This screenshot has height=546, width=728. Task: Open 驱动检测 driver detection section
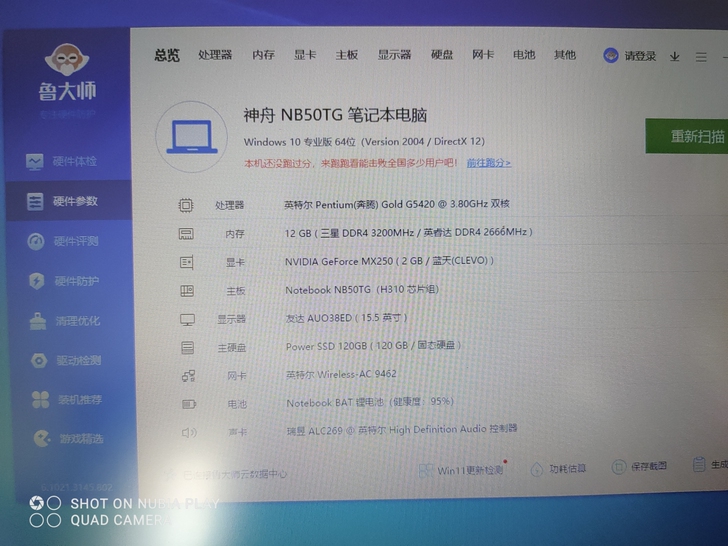point(66,360)
